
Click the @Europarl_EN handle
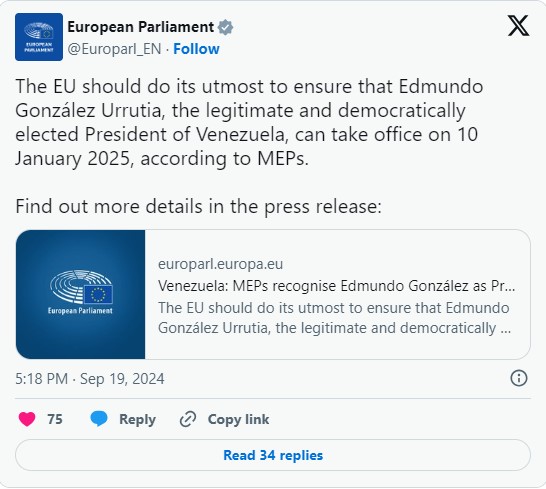point(114,49)
